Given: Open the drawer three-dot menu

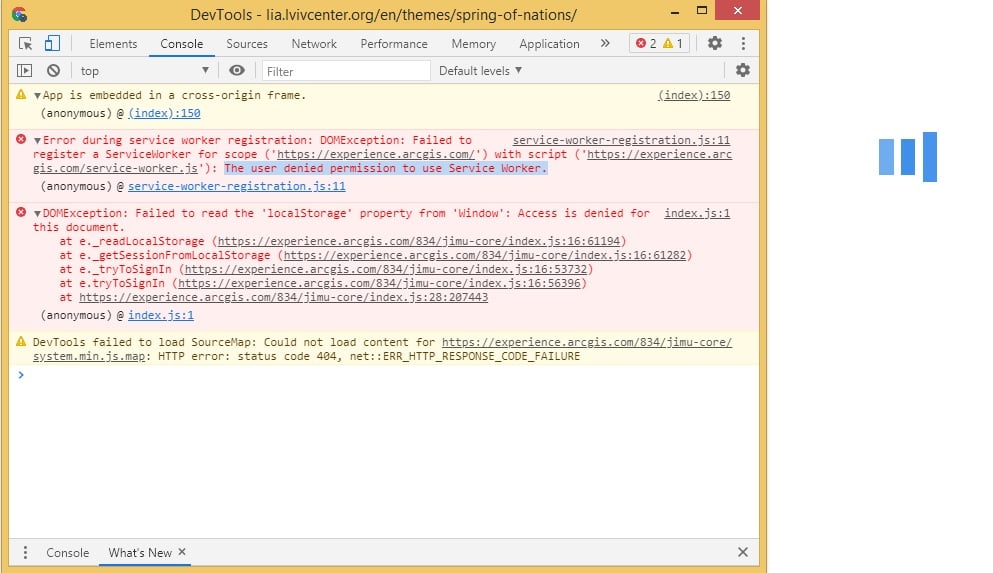Looking at the screenshot, I should click(x=25, y=553).
